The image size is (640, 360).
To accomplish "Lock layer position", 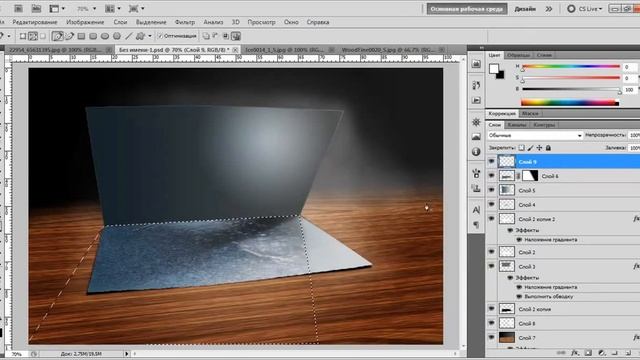I will (x=540, y=148).
